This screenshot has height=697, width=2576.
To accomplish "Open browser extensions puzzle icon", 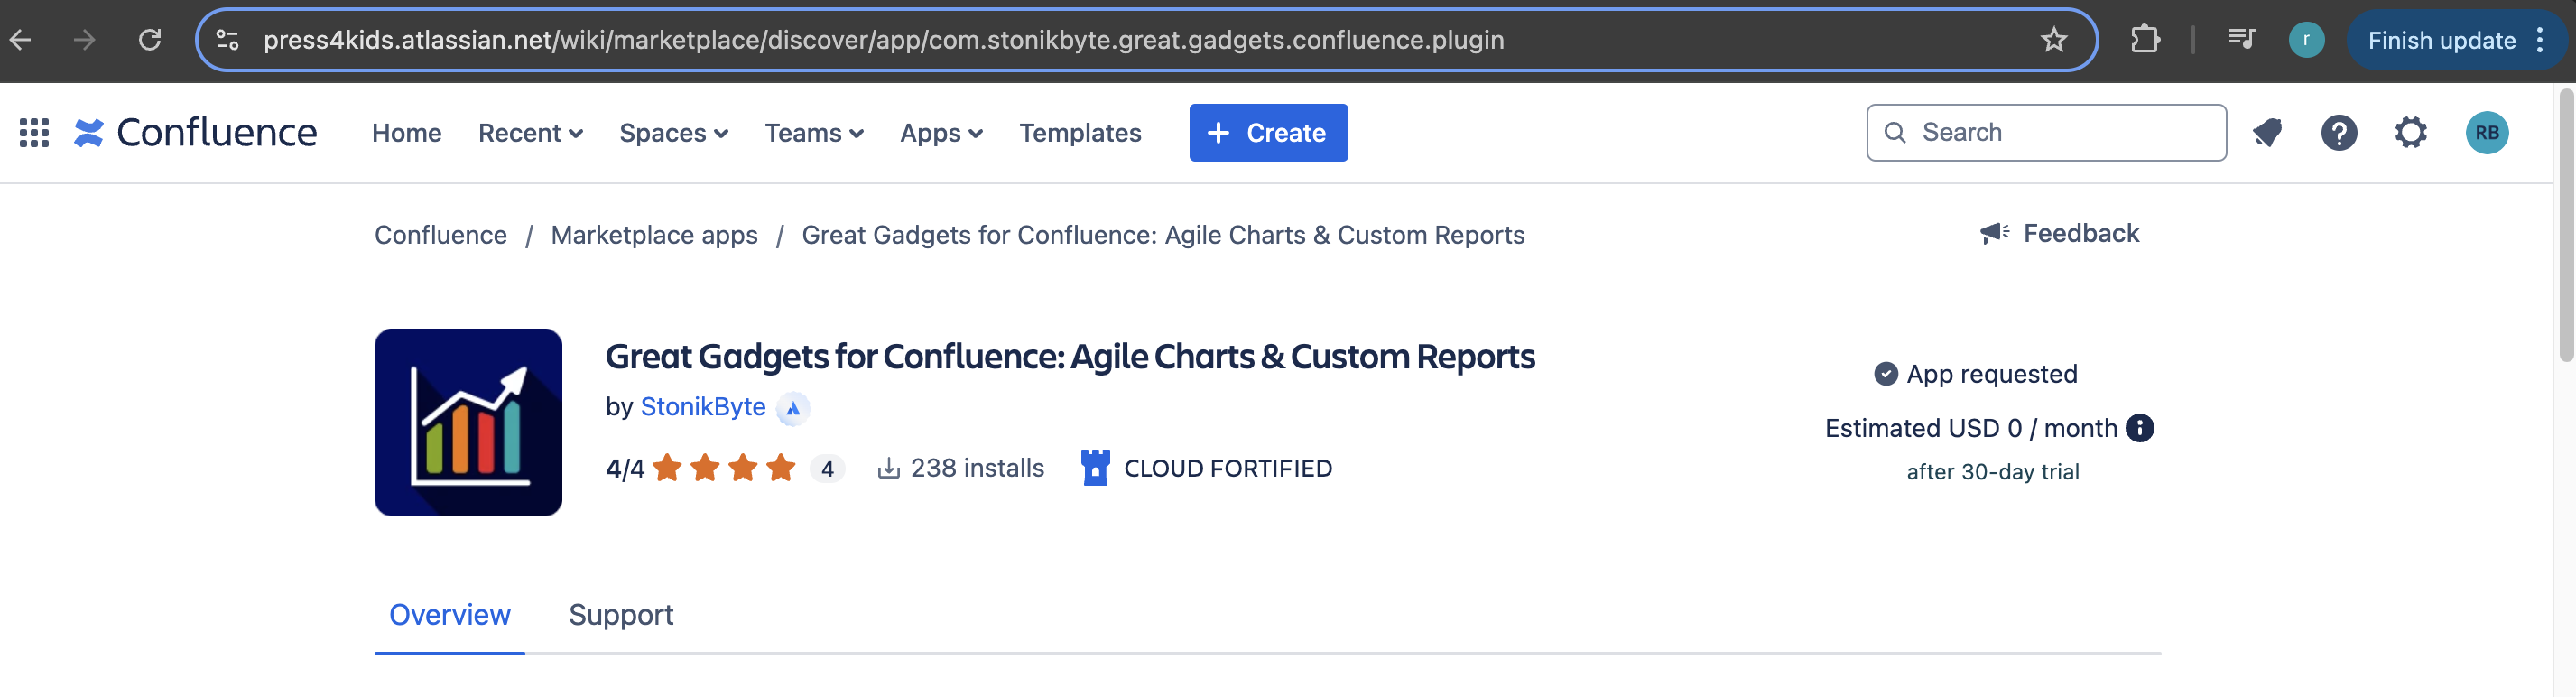I will (x=2144, y=40).
